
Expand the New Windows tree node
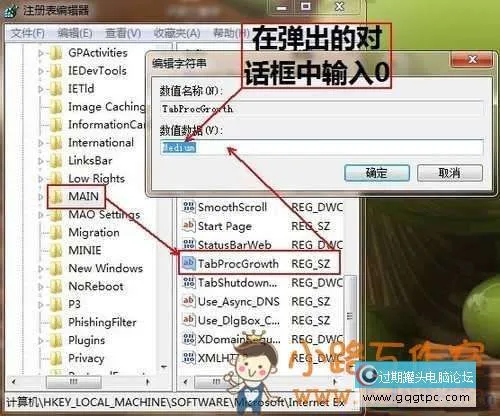tap(40, 269)
